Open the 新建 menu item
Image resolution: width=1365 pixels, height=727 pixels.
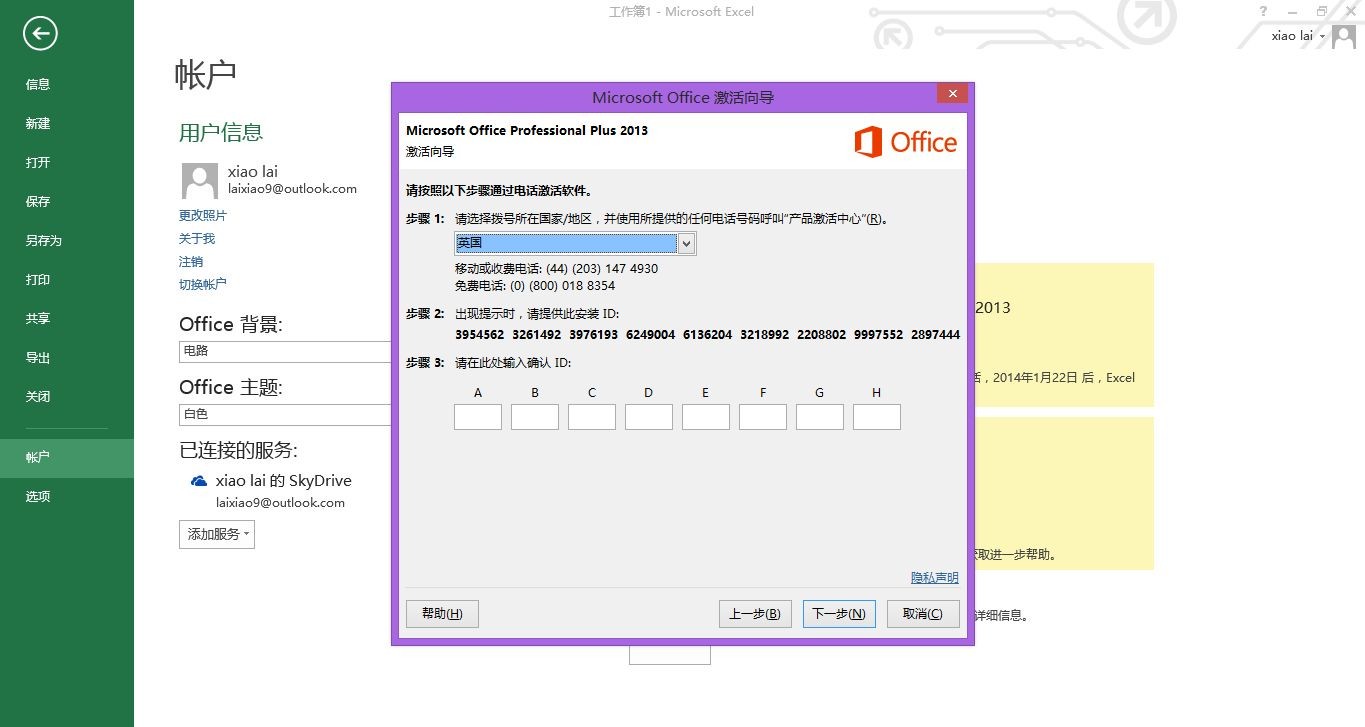pos(67,124)
